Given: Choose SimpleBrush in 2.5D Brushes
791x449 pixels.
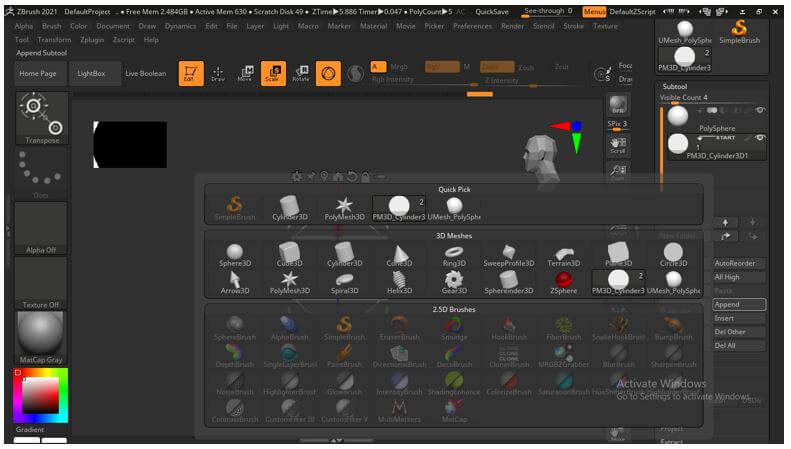Looking at the screenshot, I should (345, 329).
